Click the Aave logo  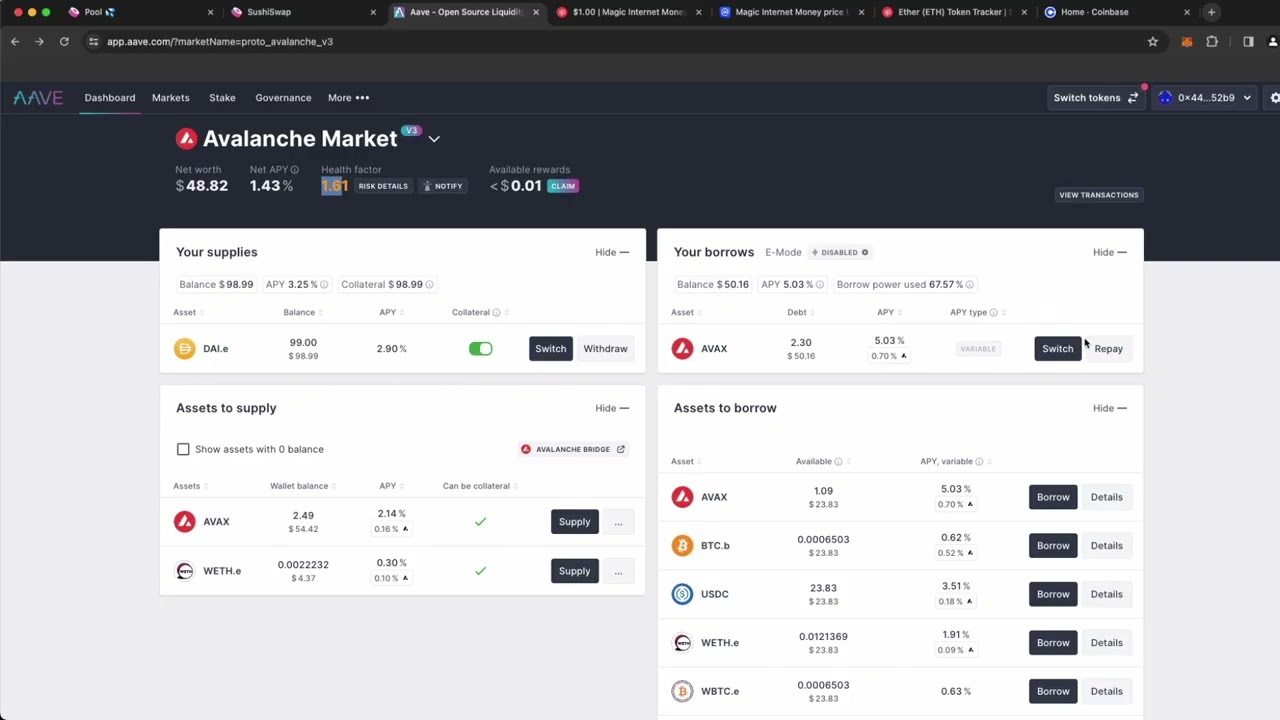coord(38,98)
